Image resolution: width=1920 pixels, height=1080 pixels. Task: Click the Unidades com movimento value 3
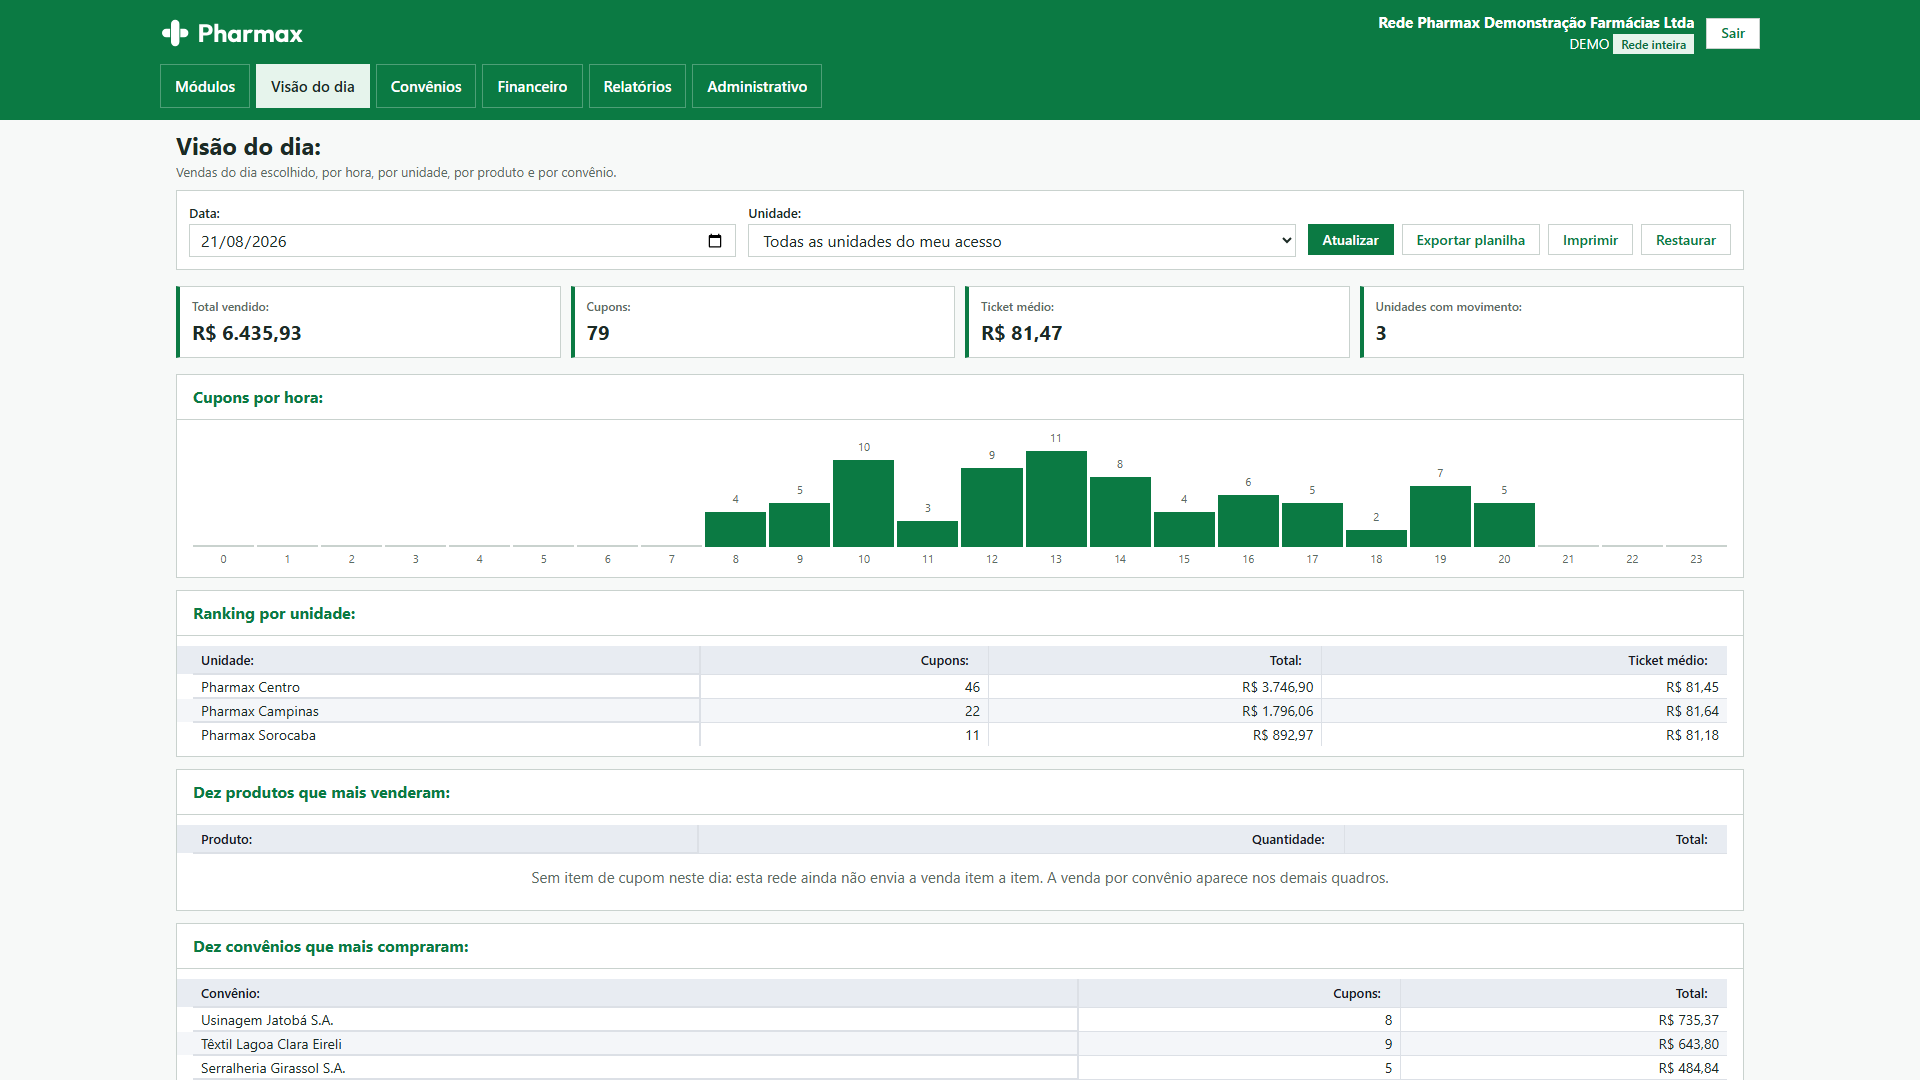pyautogui.click(x=1381, y=333)
